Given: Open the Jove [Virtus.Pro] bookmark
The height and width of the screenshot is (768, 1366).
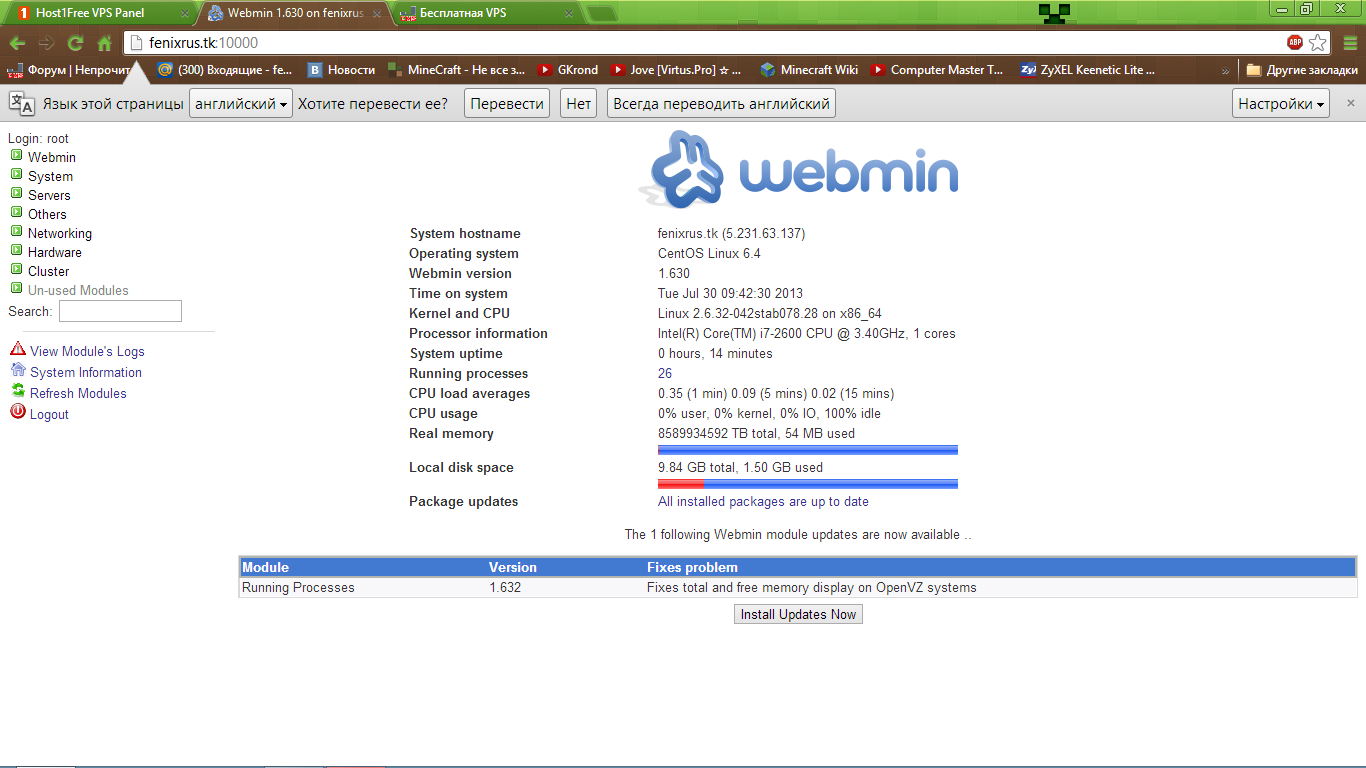Looking at the screenshot, I should point(677,70).
